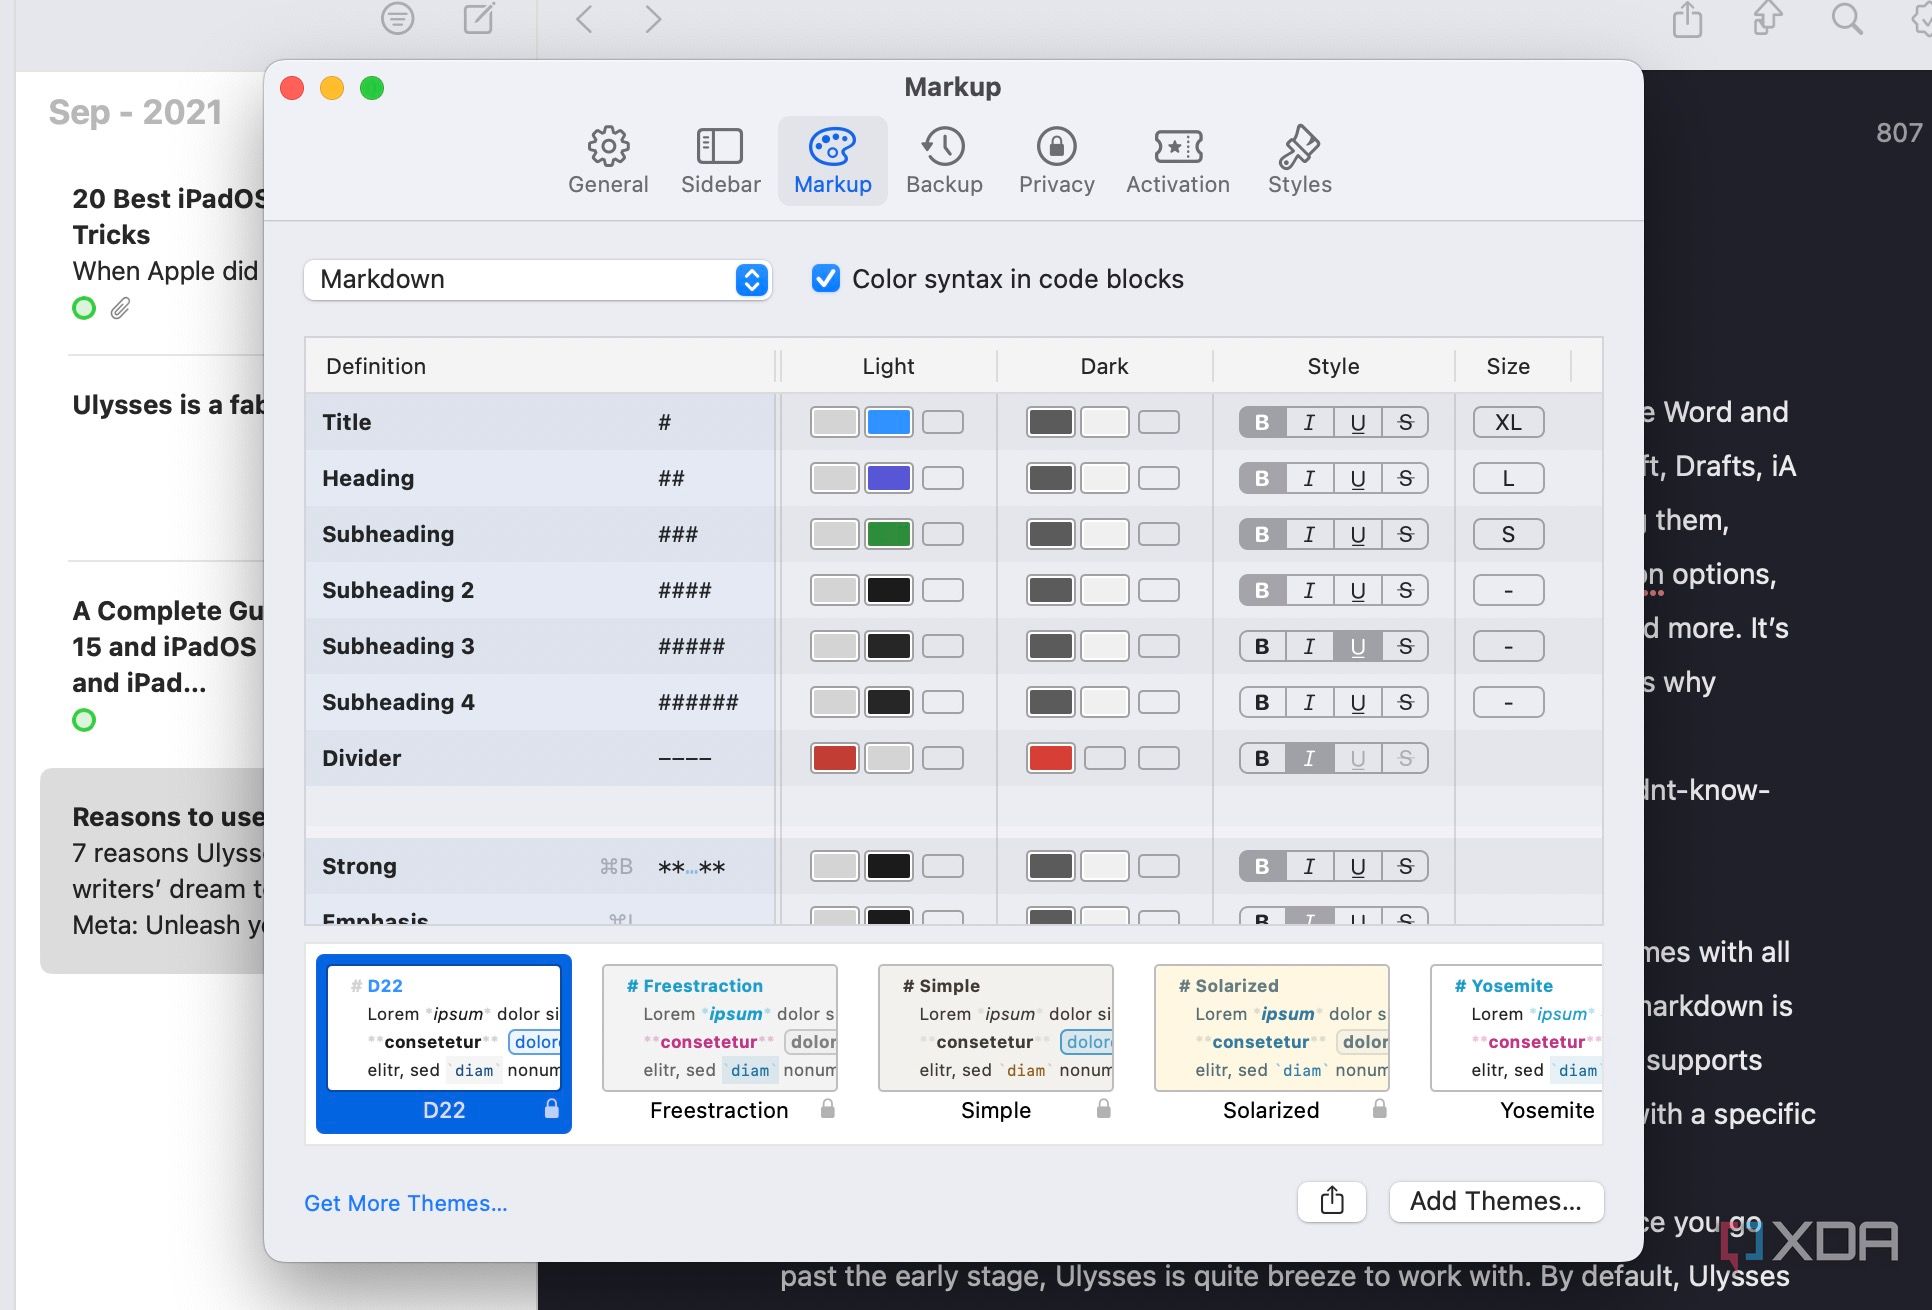1932x1310 pixels.
Task: Open the Subheading 4 size dropdown
Action: point(1508,702)
